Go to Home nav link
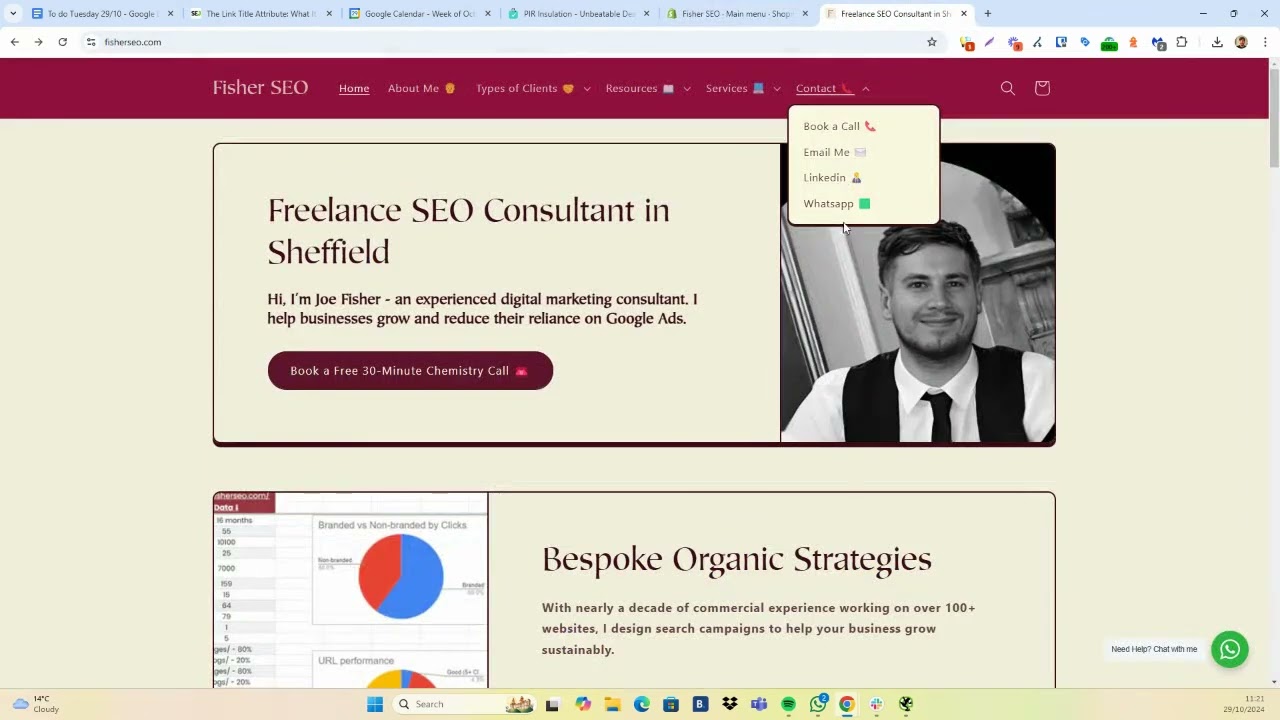Viewport: 1280px width, 720px height. [x=354, y=88]
